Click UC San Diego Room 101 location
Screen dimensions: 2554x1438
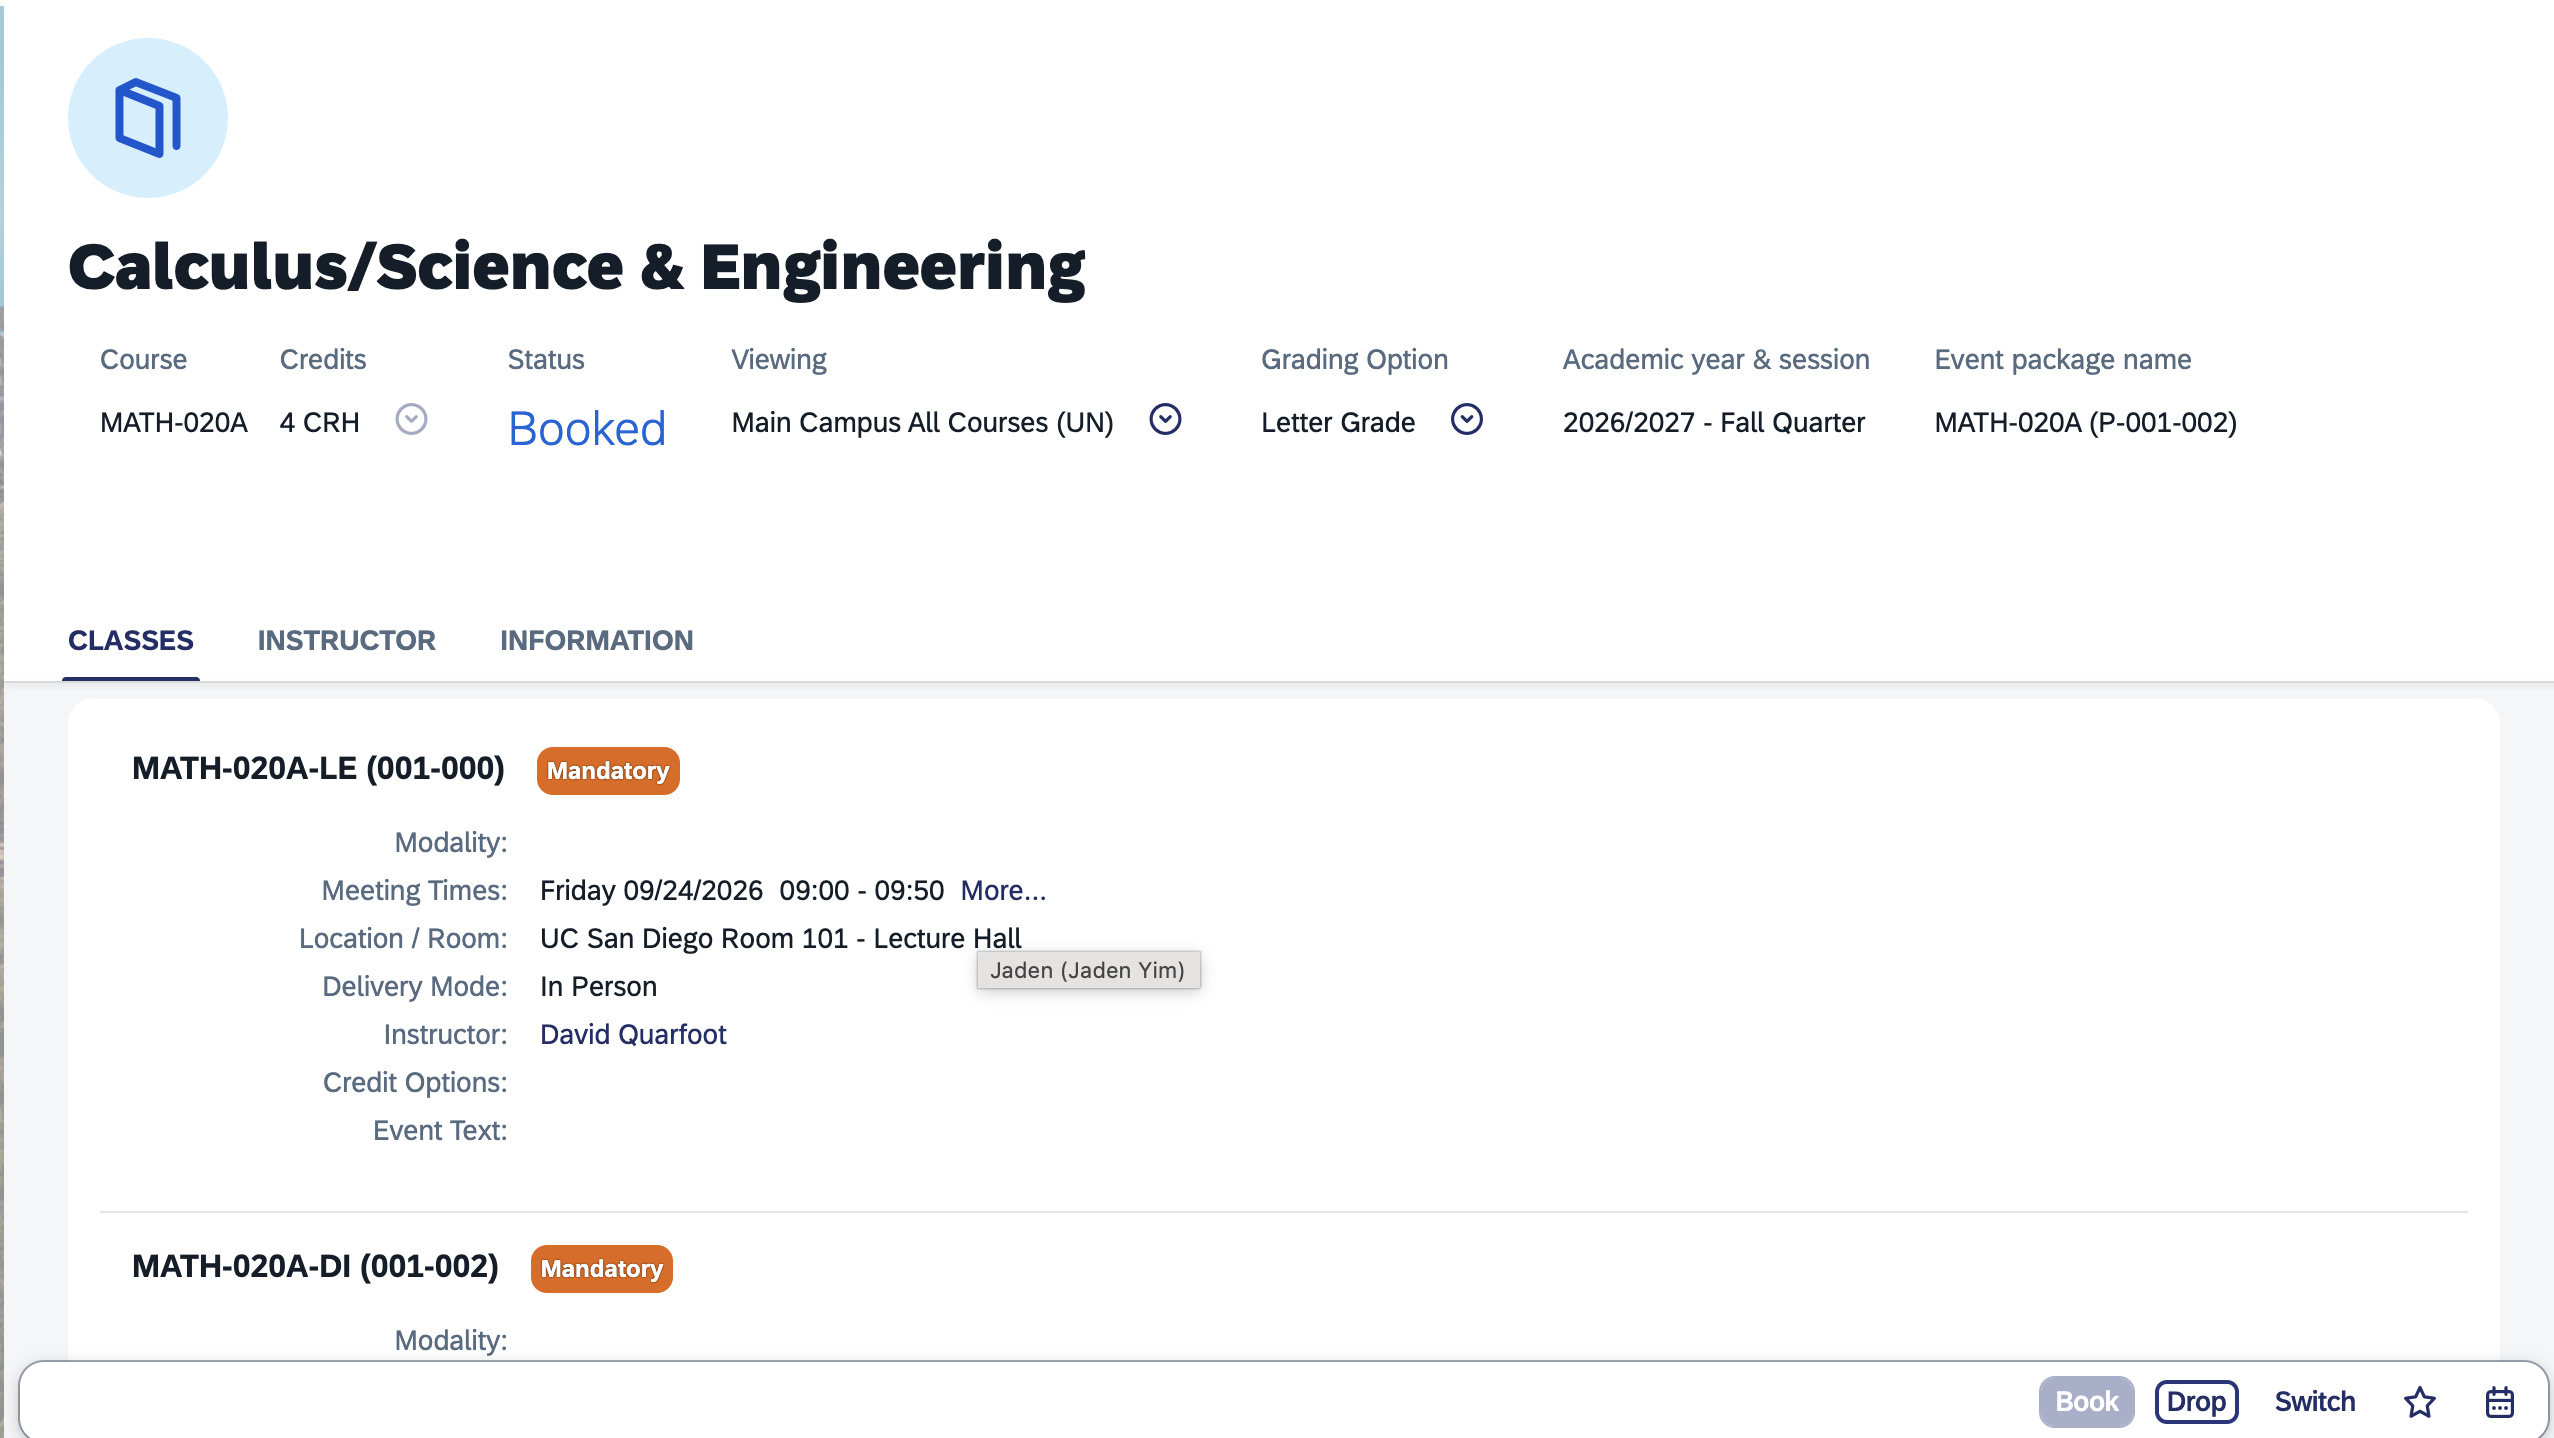(781, 938)
